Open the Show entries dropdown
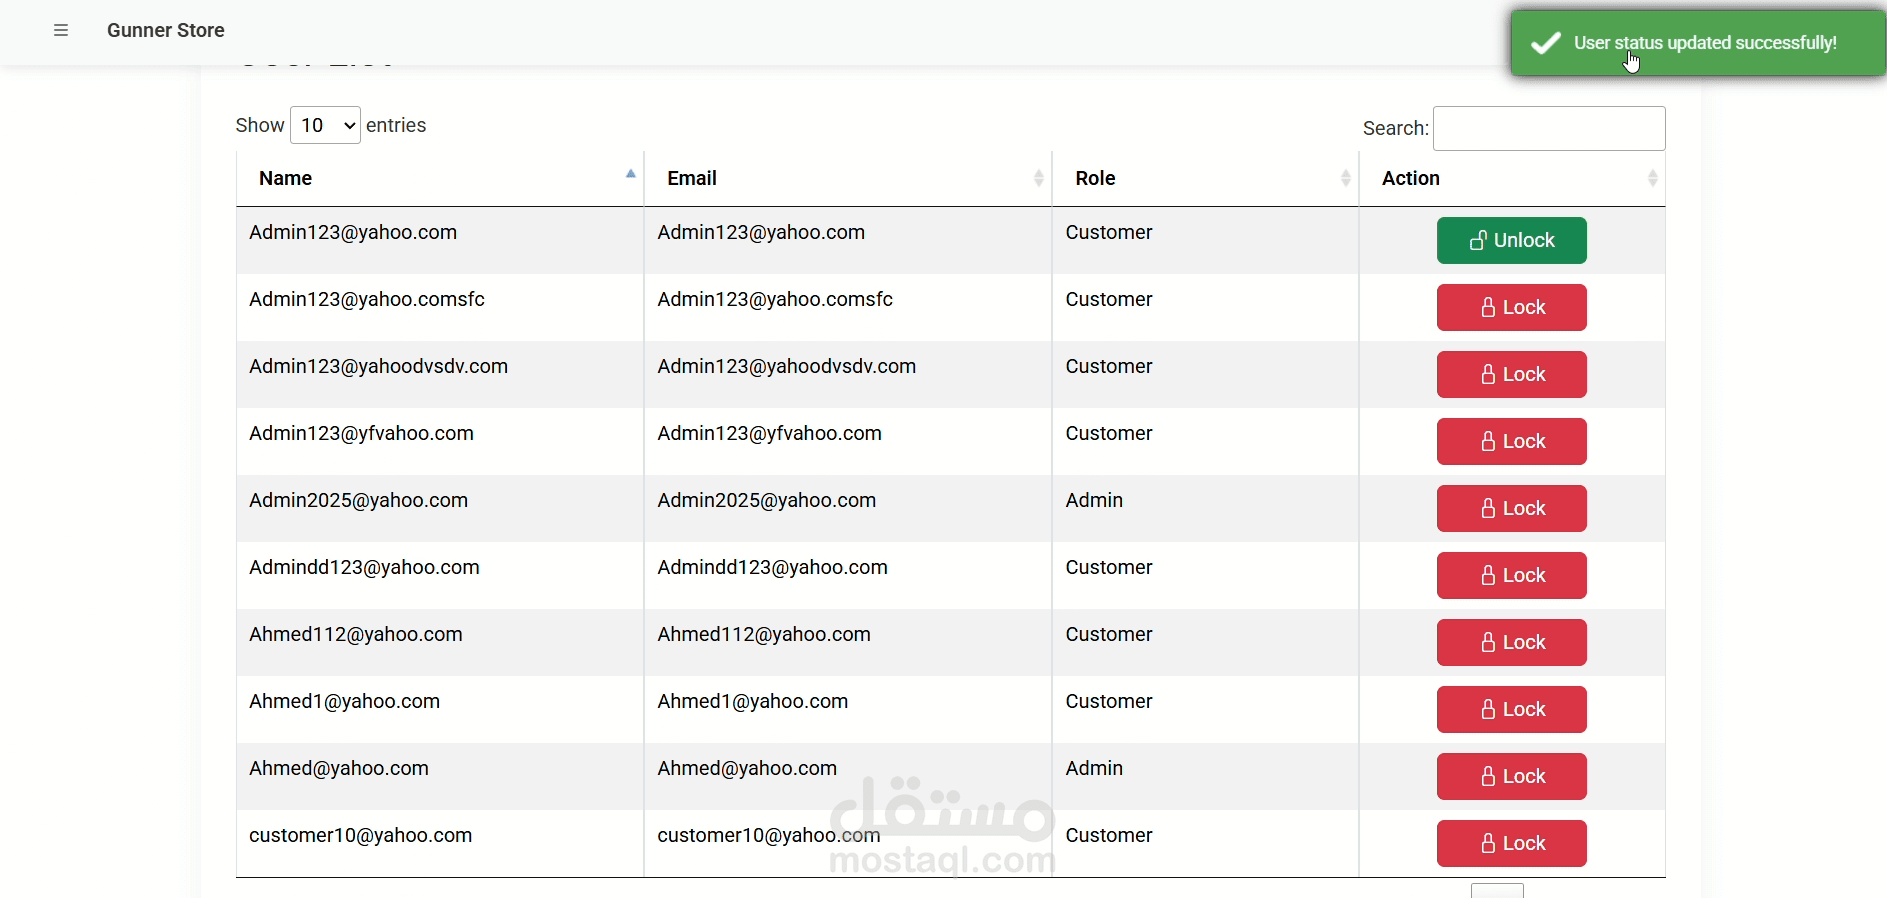1887x898 pixels. pos(325,125)
